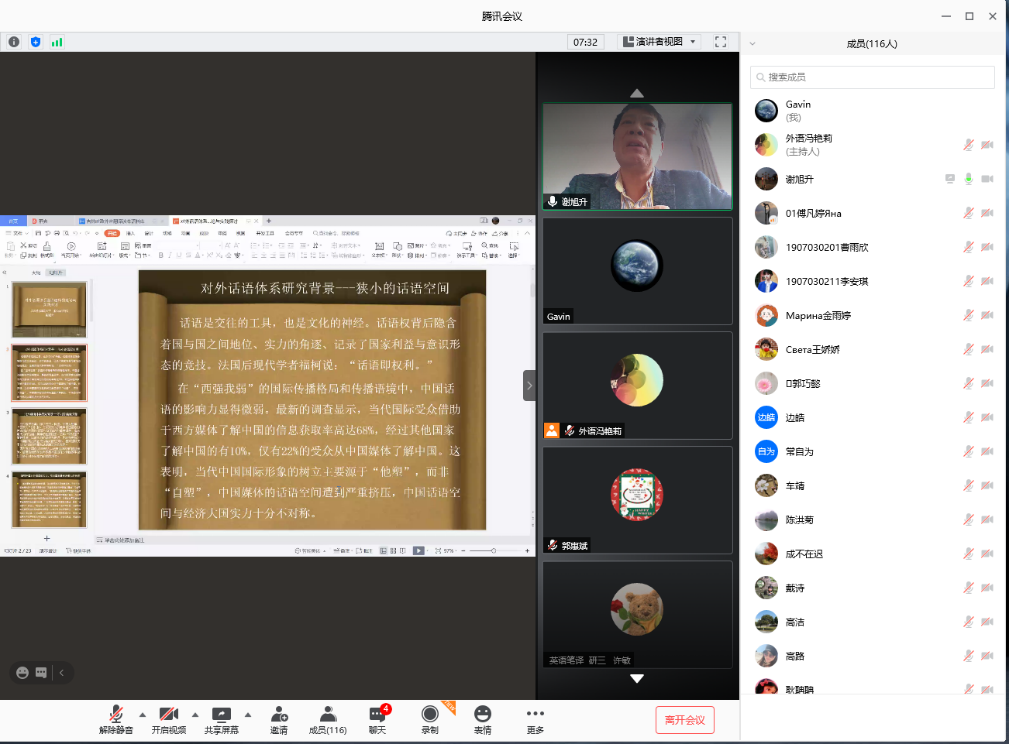Collapse the members panel chevron
This screenshot has height=744, width=1009.
coord(752,44)
